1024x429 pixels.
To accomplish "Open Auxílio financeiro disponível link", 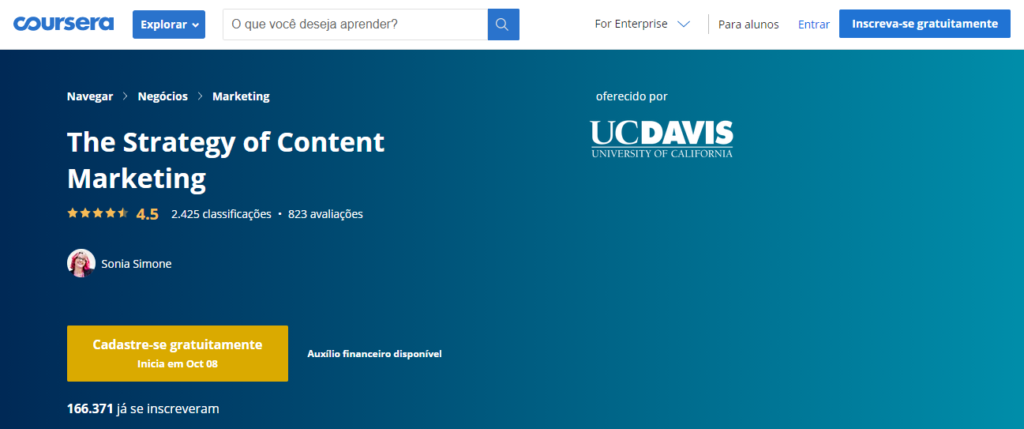I will pyautogui.click(x=375, y=354).
